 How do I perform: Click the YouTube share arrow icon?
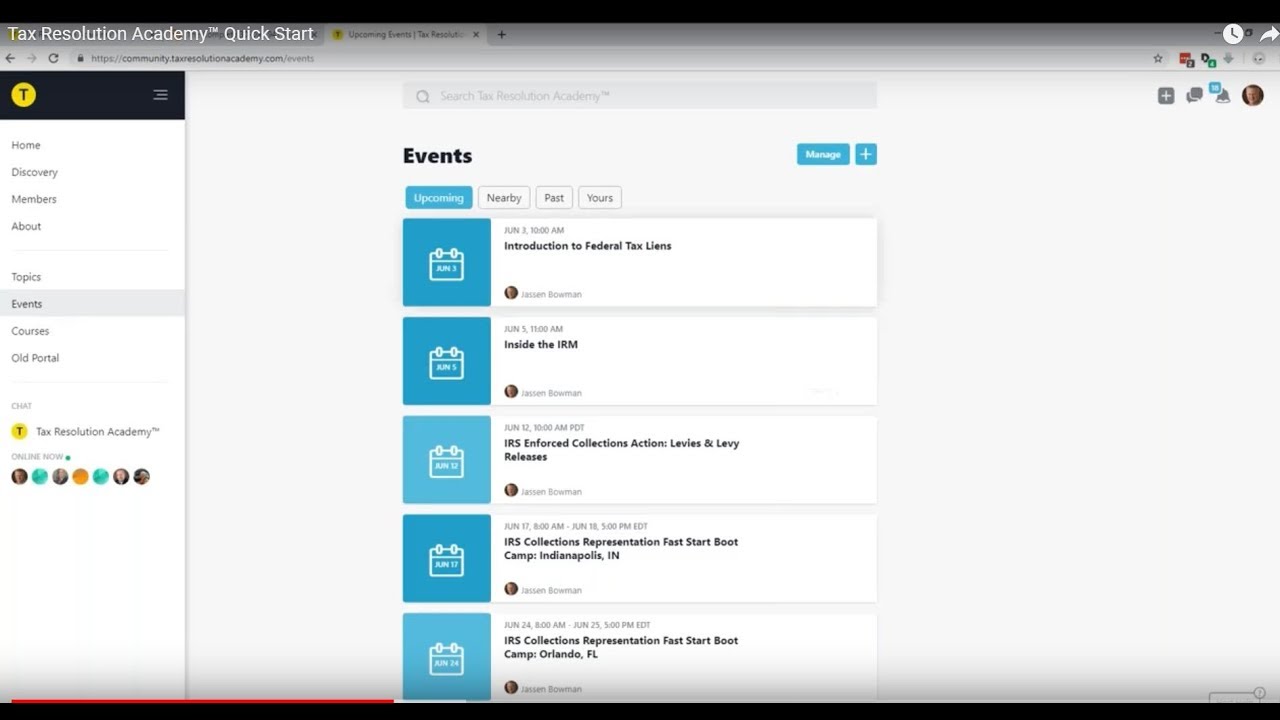click(1269, 34)
